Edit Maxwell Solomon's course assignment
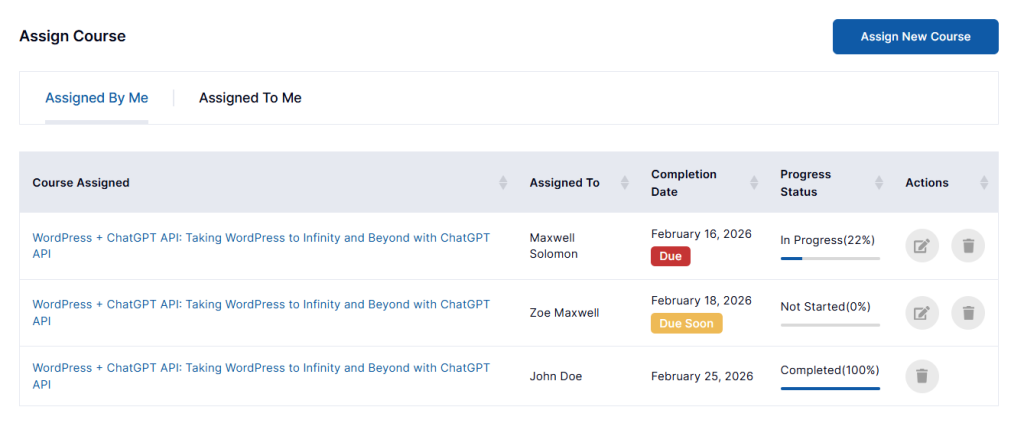 pyautogui.click(x=922, y=246)
